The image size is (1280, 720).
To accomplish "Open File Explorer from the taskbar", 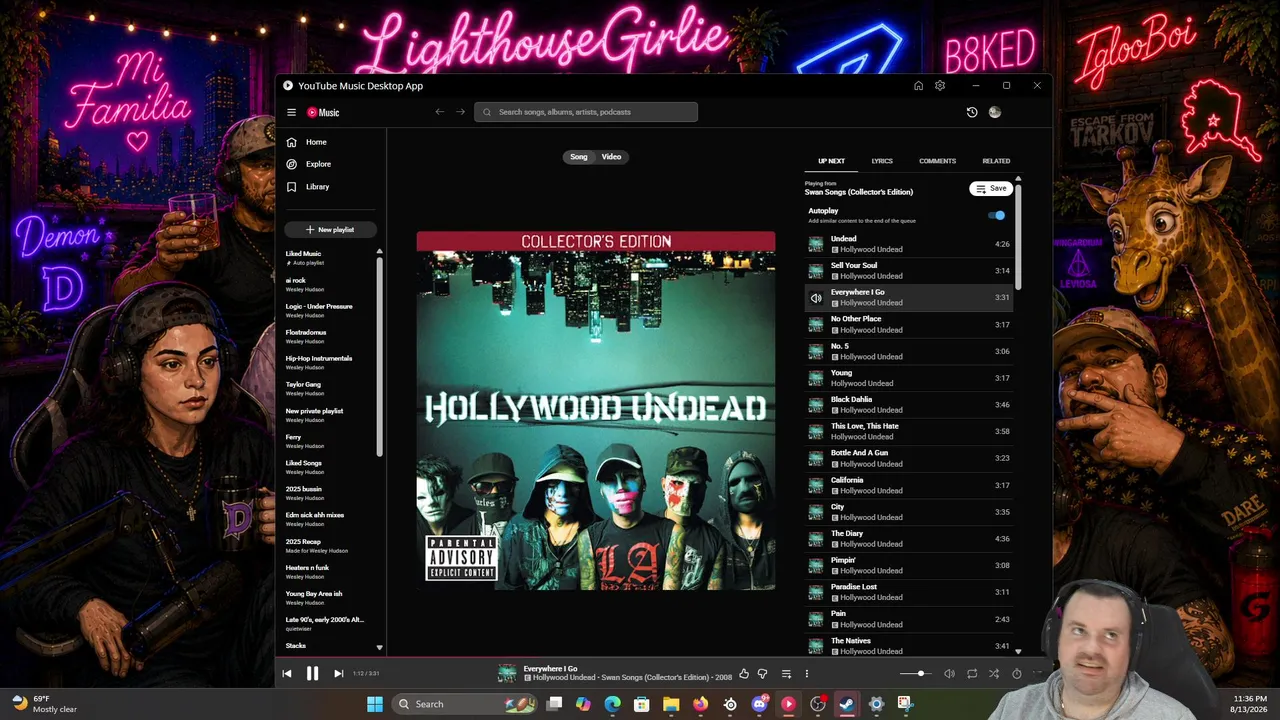I will tap(671, 704).
